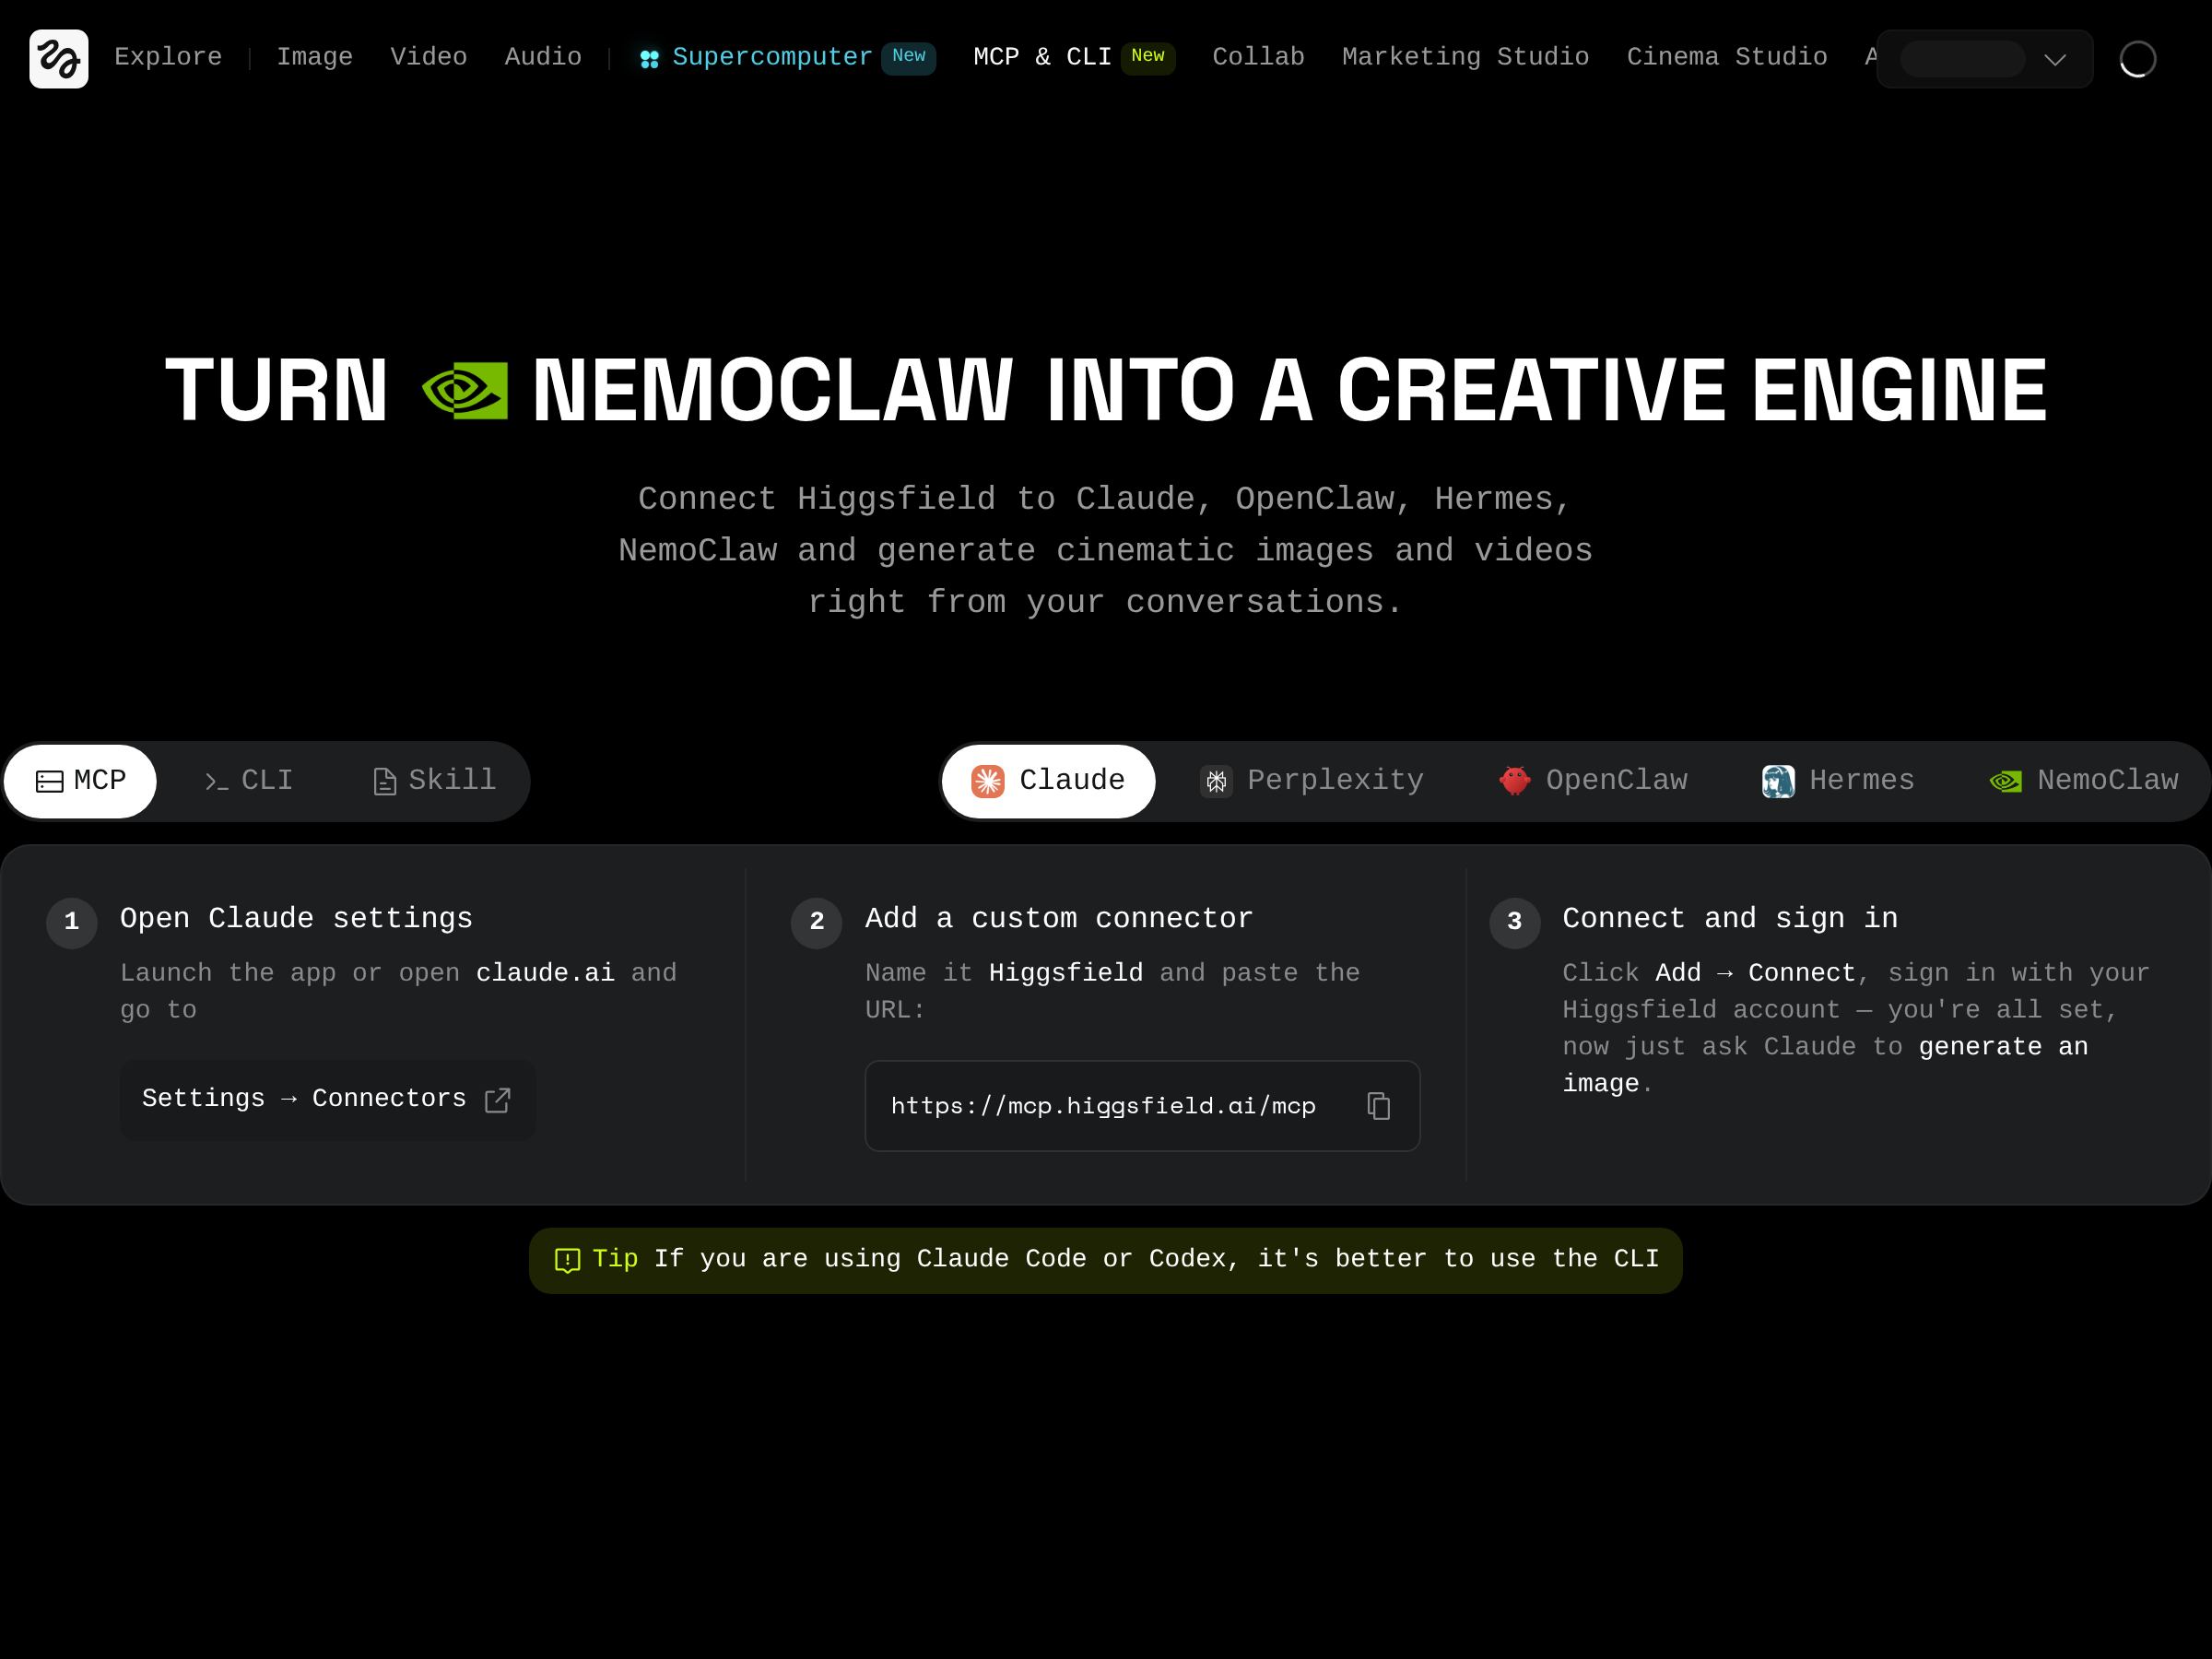This screenshot has width=2212, height=1659.
Task: Click the 'Open Claude settings' step title
Action: pyautogui.click(x=296, y=919)
